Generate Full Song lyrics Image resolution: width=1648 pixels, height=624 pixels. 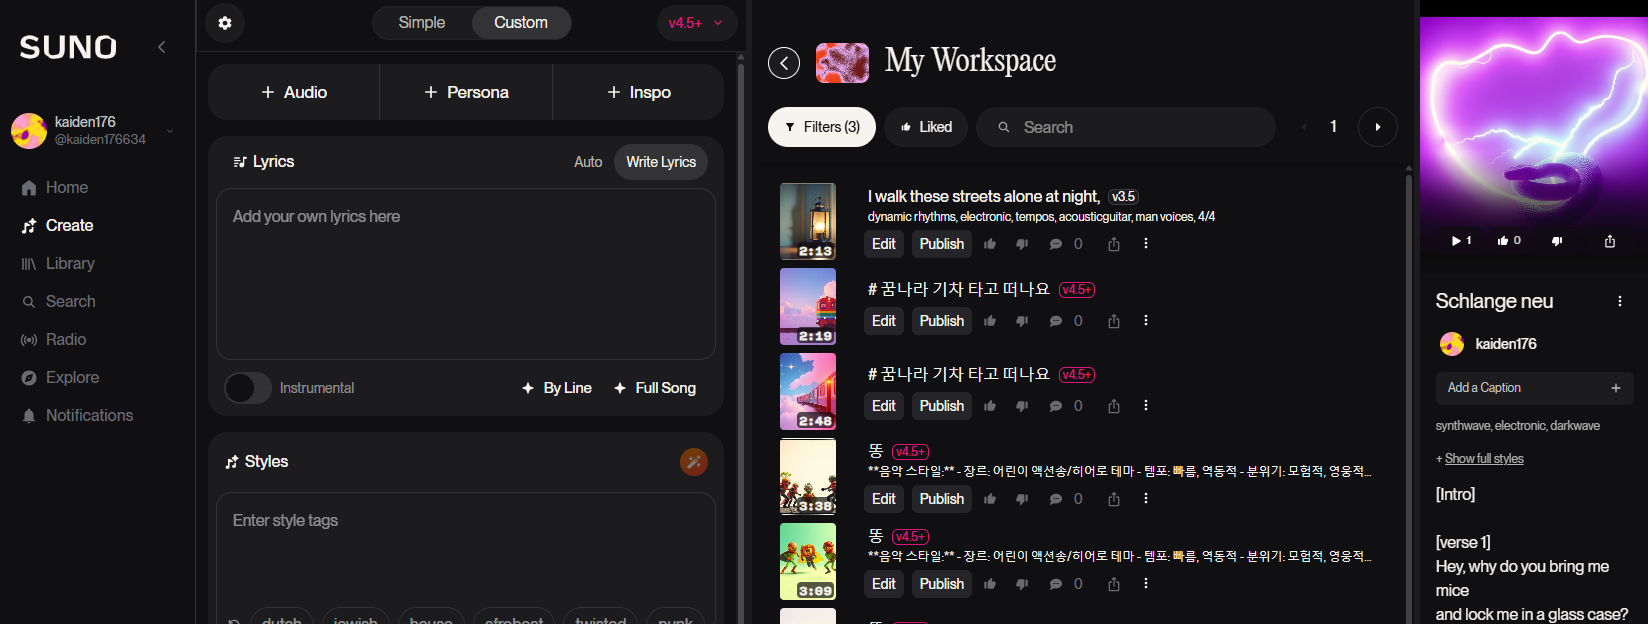(x=655, y=388)
